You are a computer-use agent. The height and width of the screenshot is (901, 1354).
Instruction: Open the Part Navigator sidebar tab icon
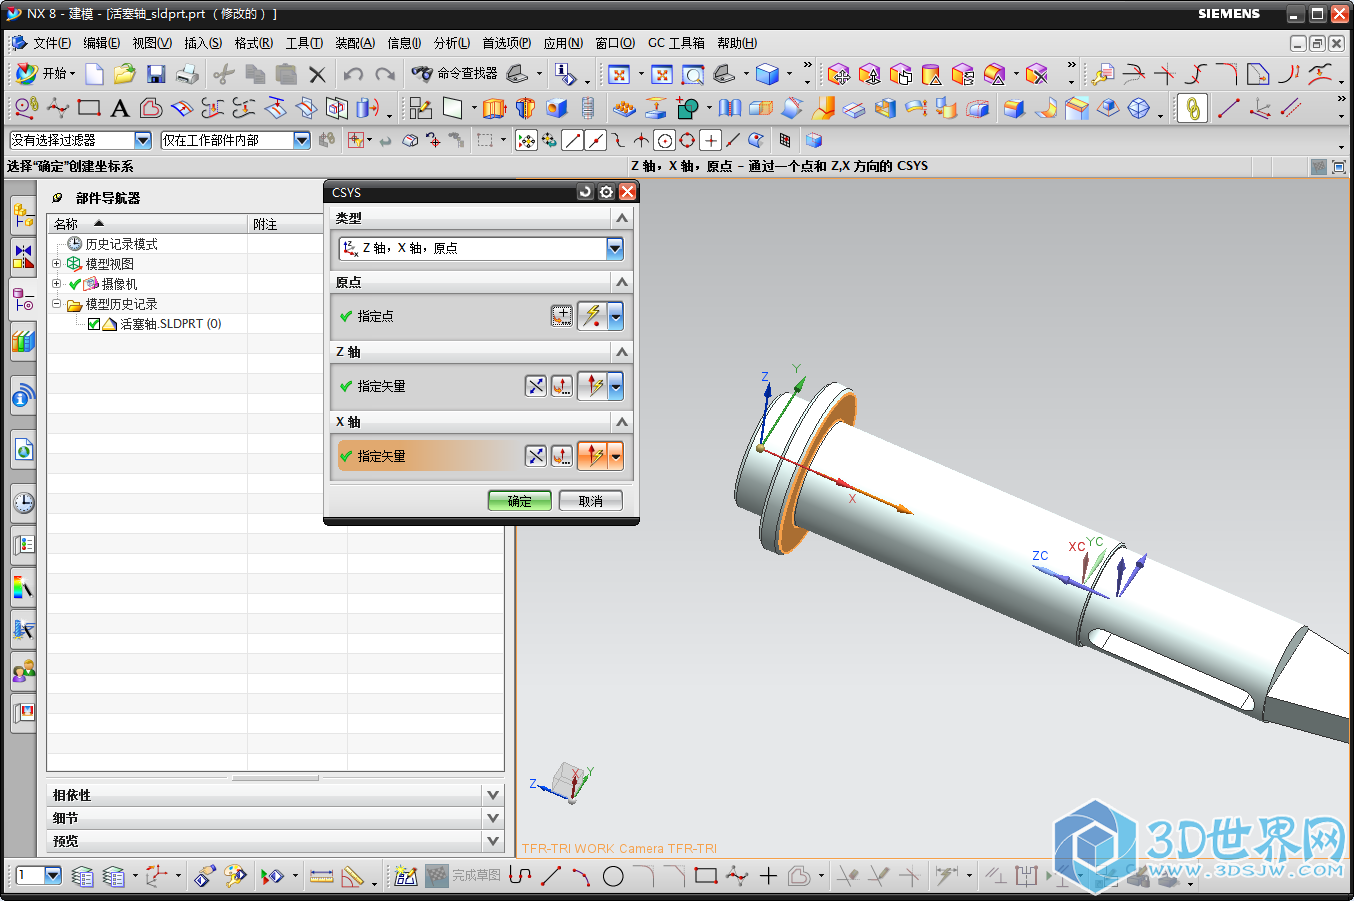pyautogui.click(x=23, y=299)
